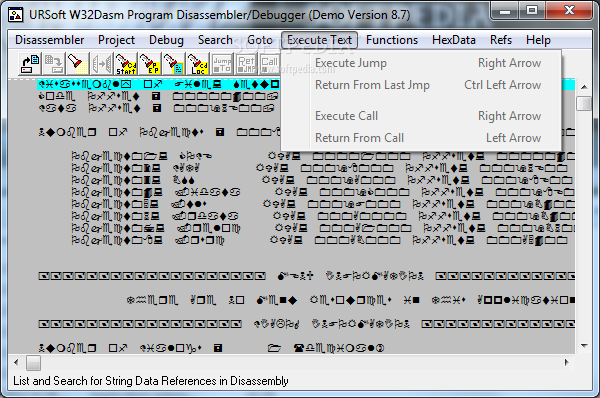Image resolution: width=600 pixels, height=398 pixels.
Task: Click the Goto Code Location icon
Action: pos(197,64)
